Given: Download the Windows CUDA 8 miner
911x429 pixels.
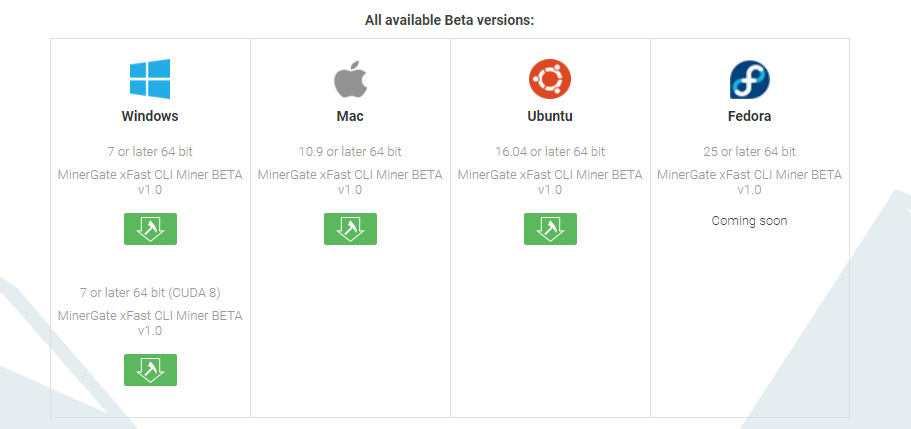Looking at the screenshot, I should coord(150,370).
